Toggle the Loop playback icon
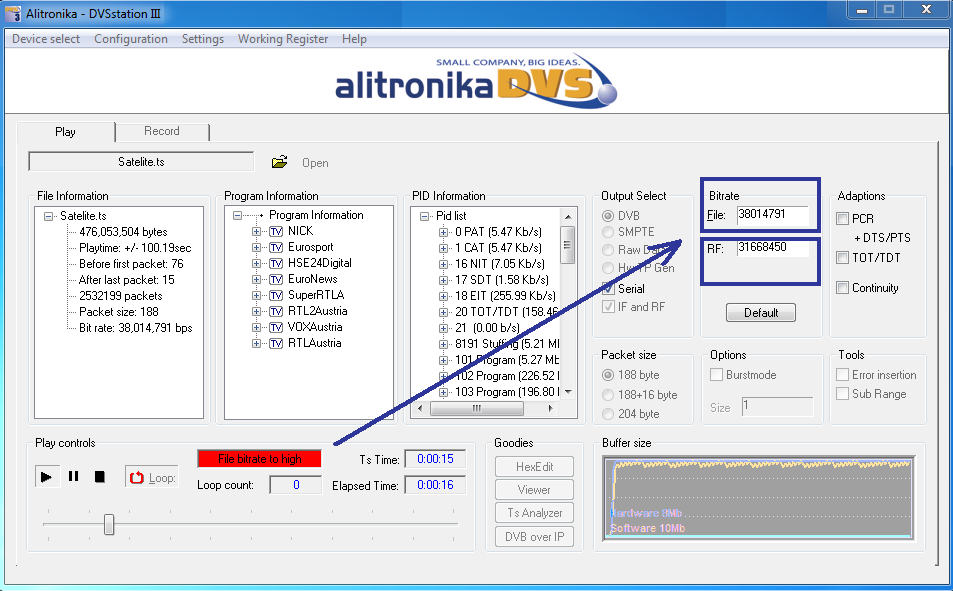Viewport: 953px width, 591px height. [138, 478]
